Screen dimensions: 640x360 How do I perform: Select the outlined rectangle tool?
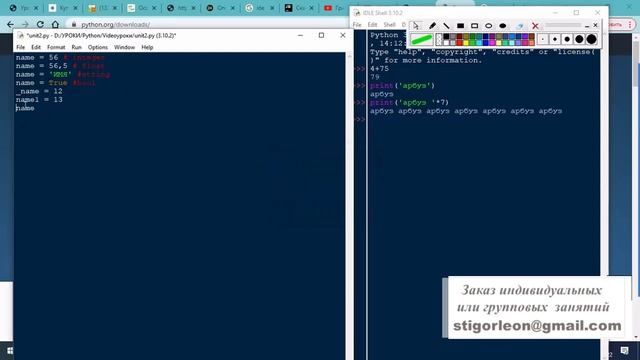474,26
